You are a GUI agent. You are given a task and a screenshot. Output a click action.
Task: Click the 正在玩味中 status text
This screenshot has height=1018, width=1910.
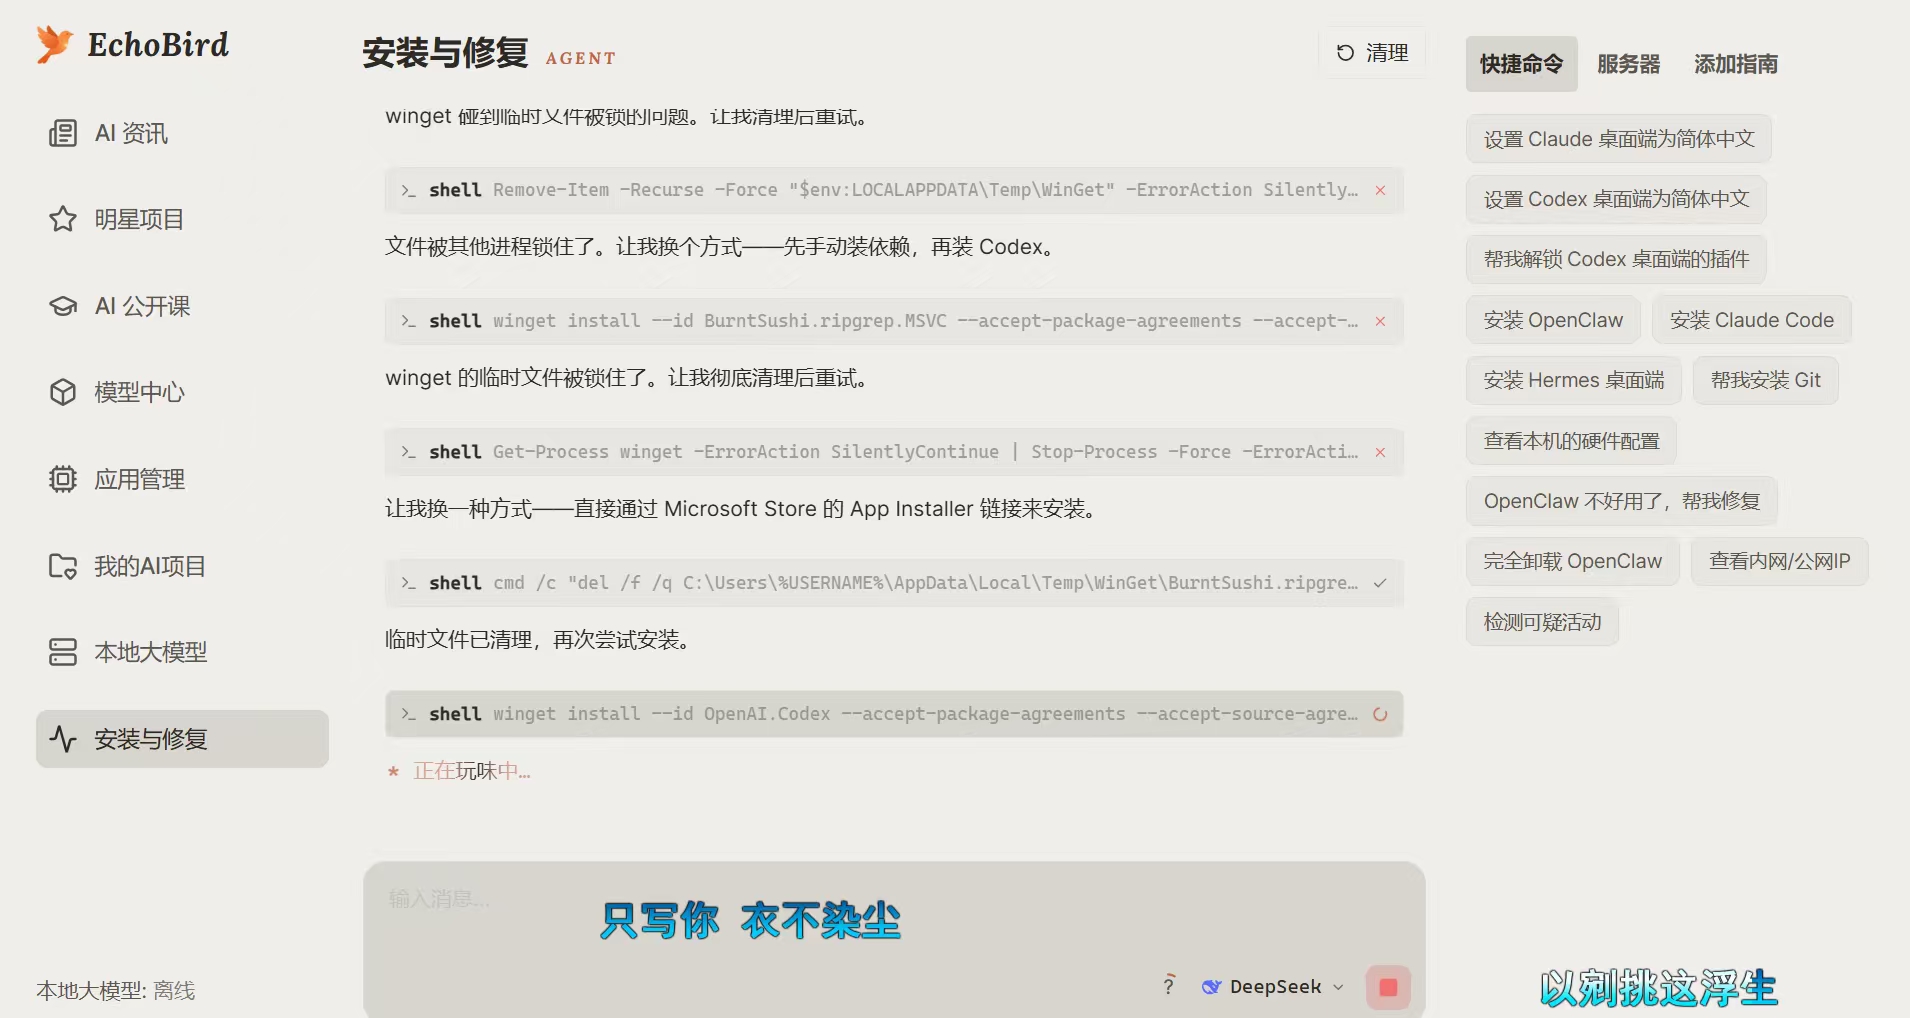pos(472,771)
